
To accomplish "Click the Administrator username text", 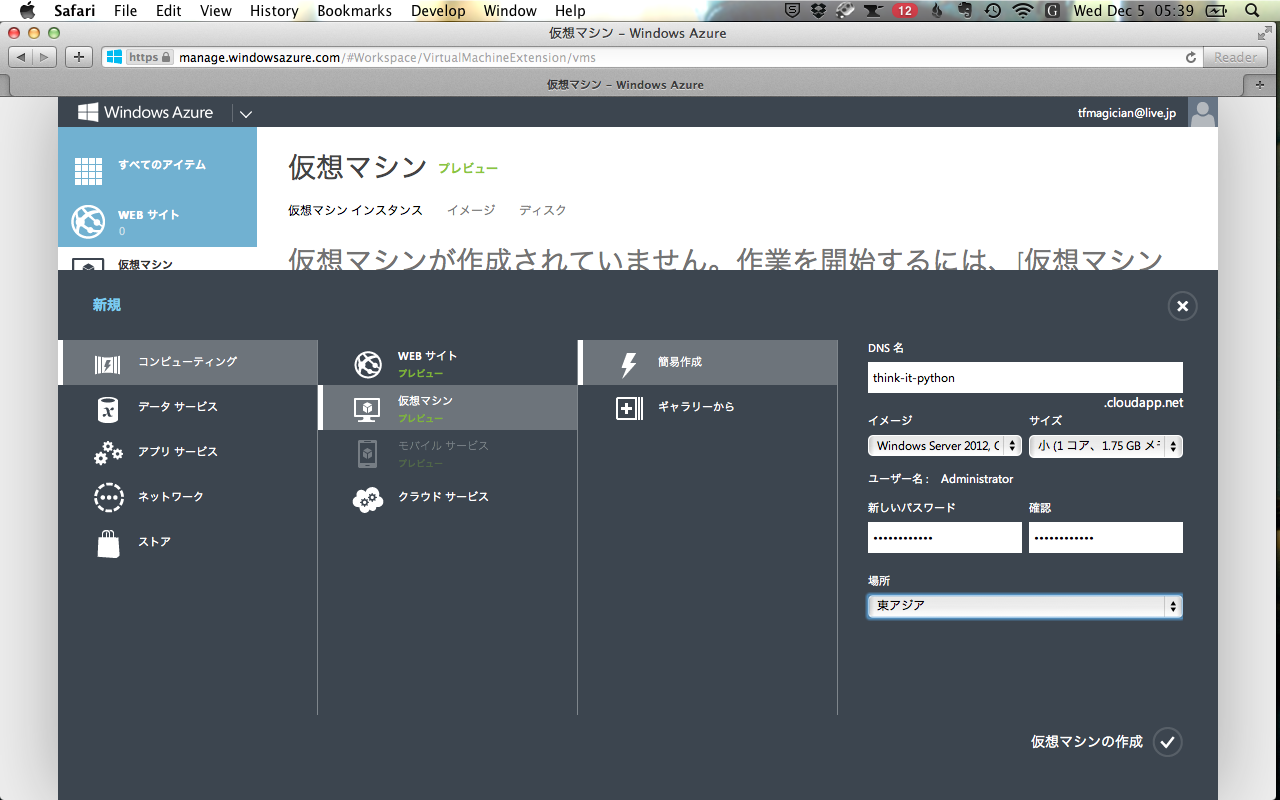I will click(977, 479).
